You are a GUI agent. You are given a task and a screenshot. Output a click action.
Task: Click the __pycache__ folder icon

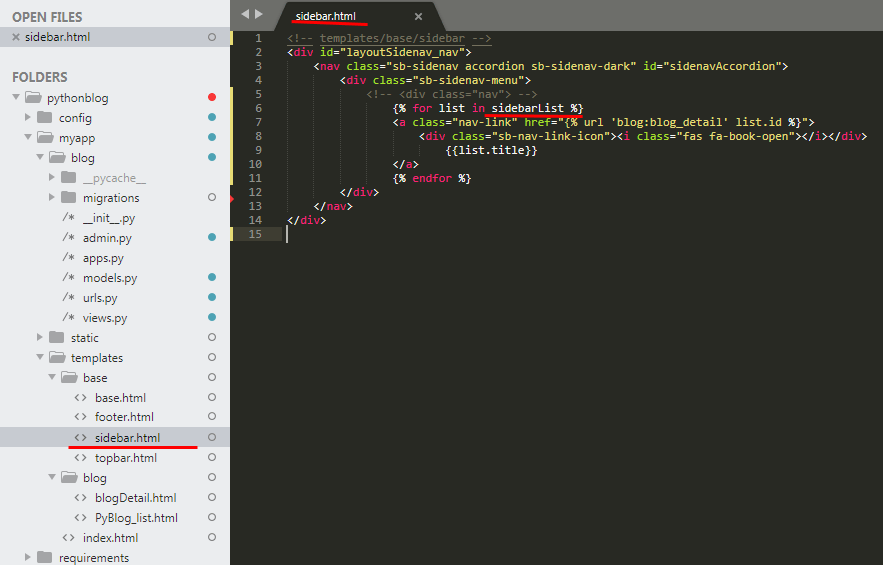pyautogui.click(x=69, y=177)
